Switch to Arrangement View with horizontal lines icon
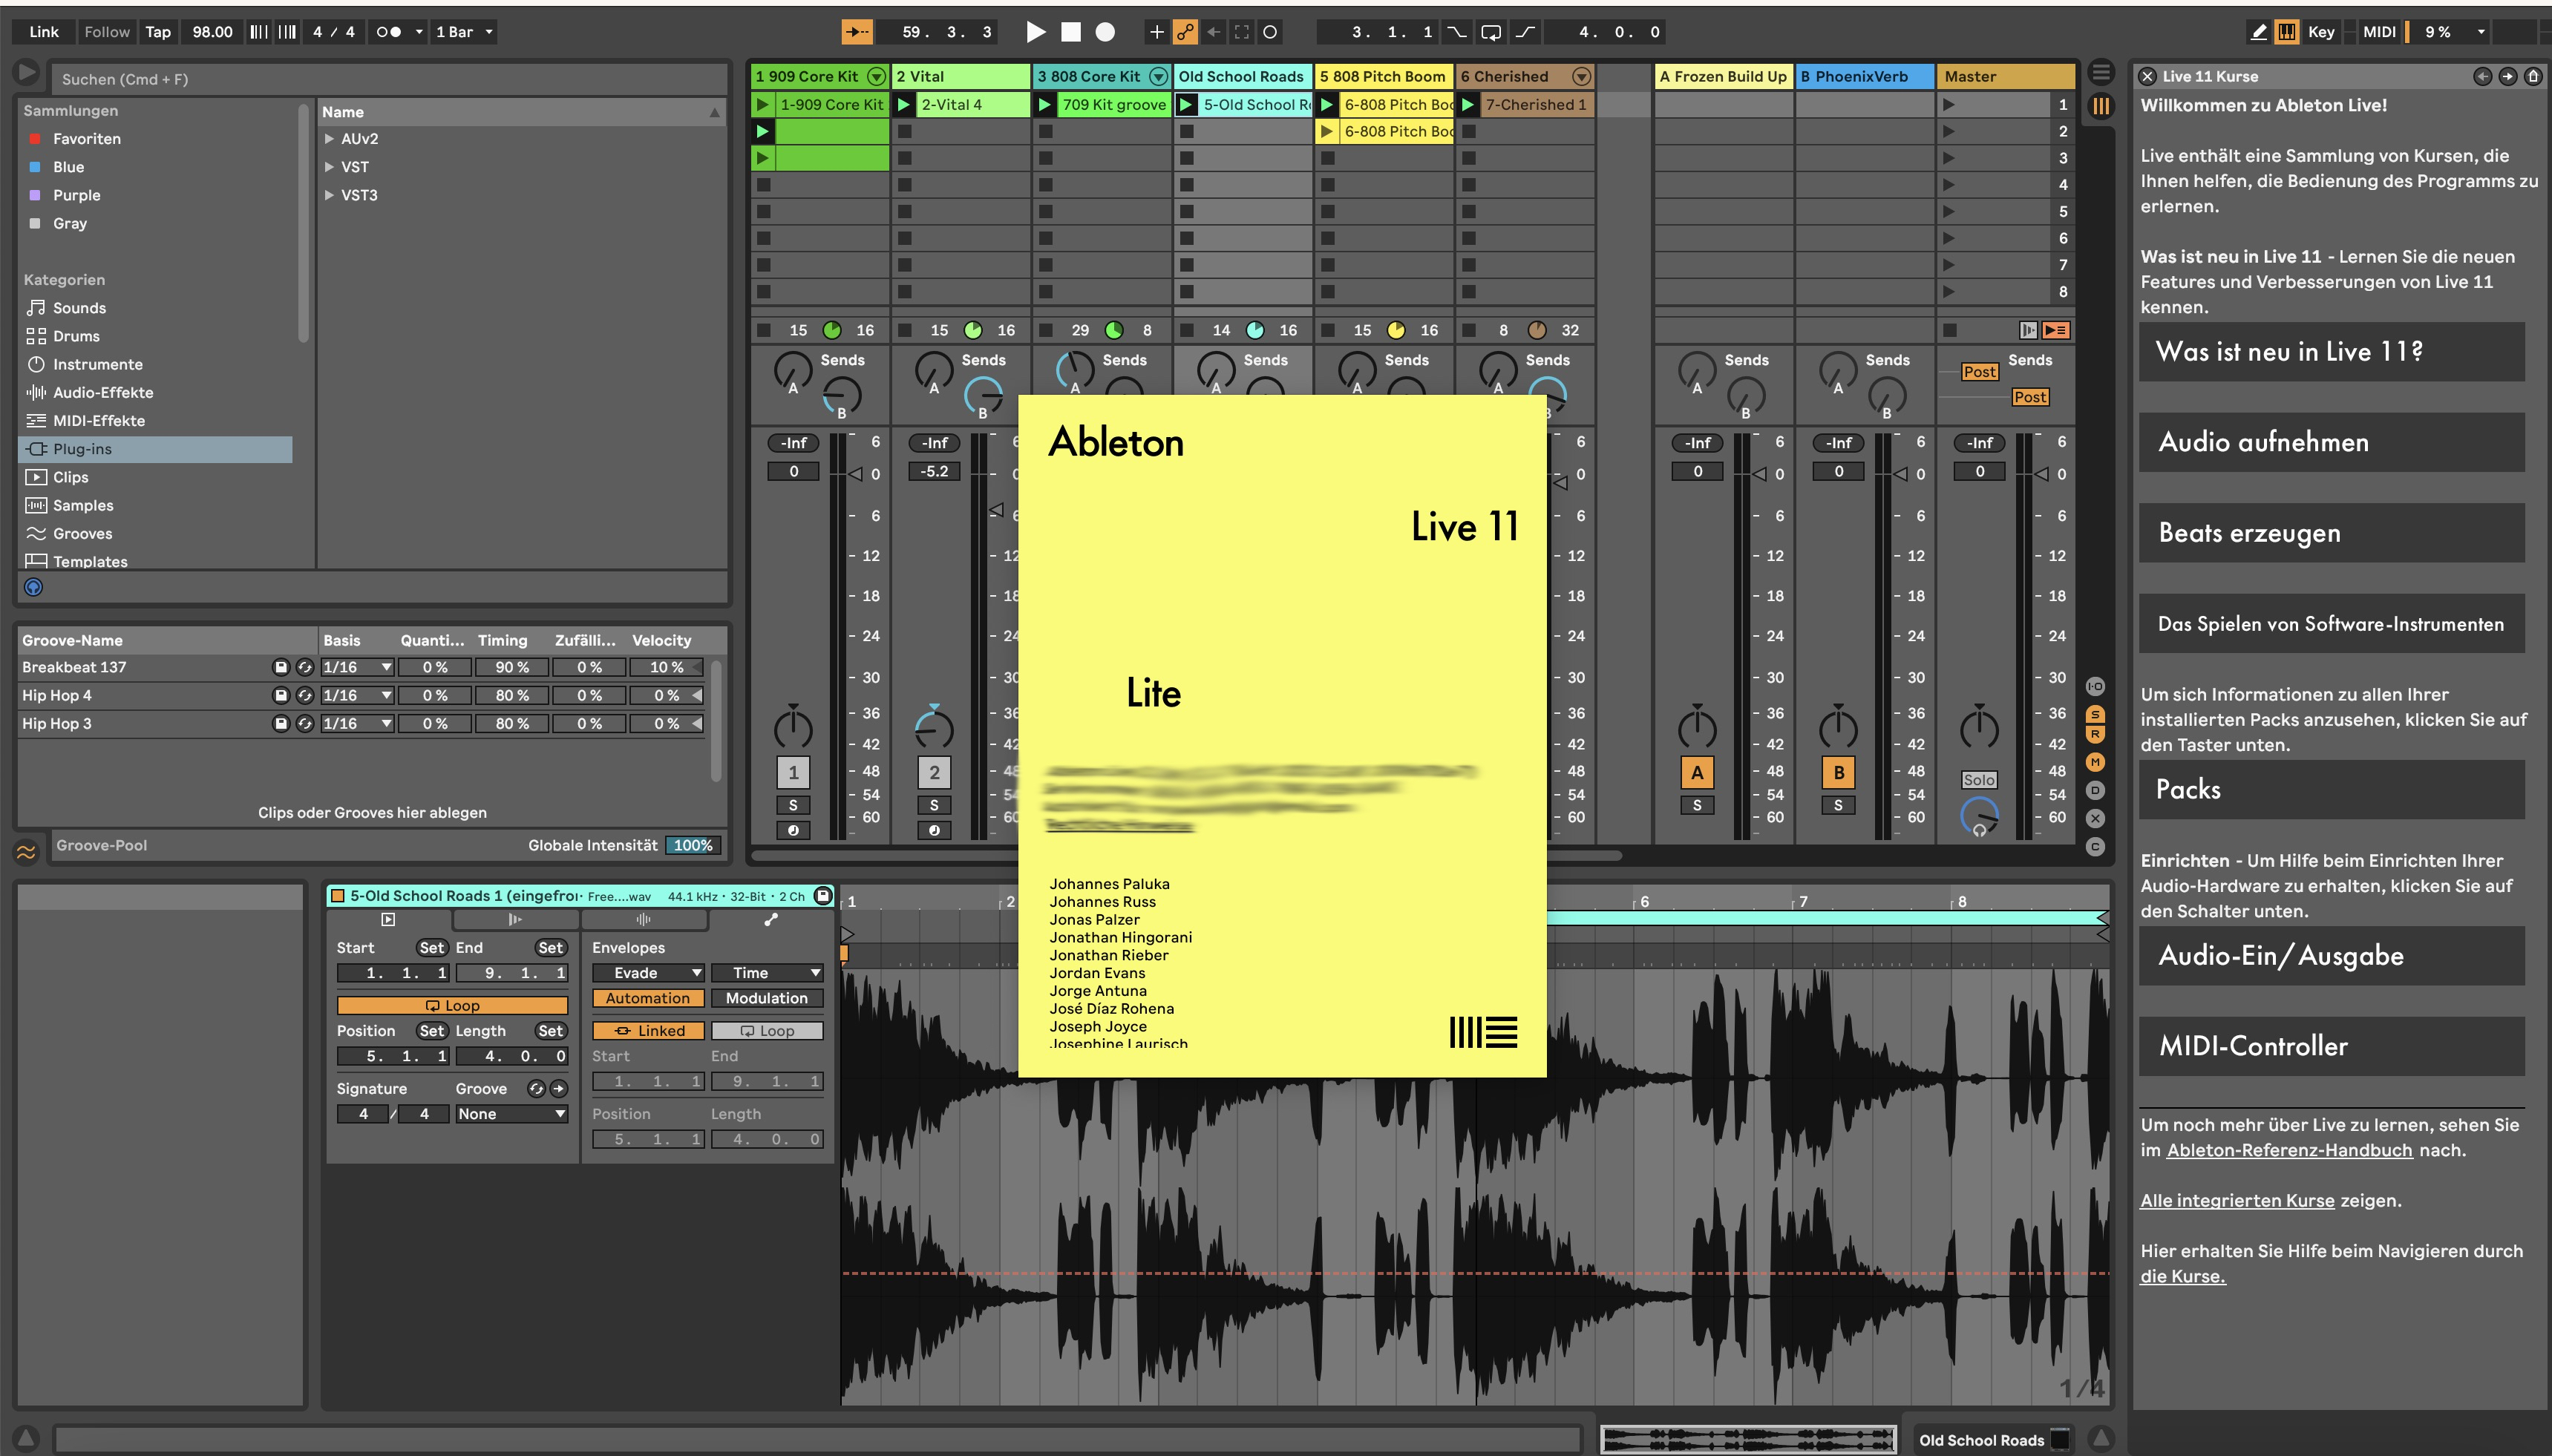 (x=2101, y=73)
